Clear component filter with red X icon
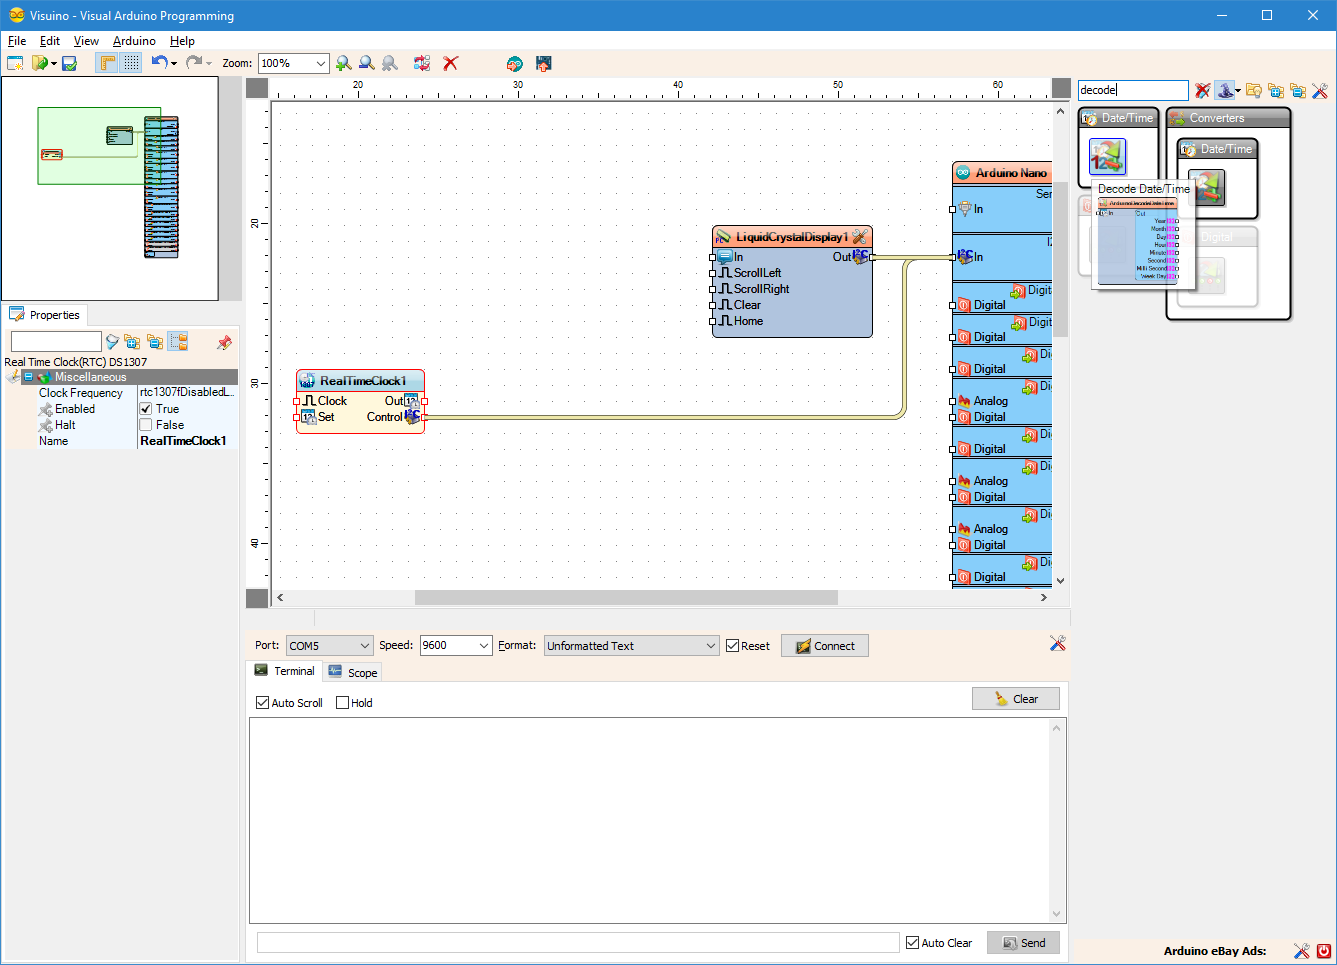1337x965 pixels. 1202,90
